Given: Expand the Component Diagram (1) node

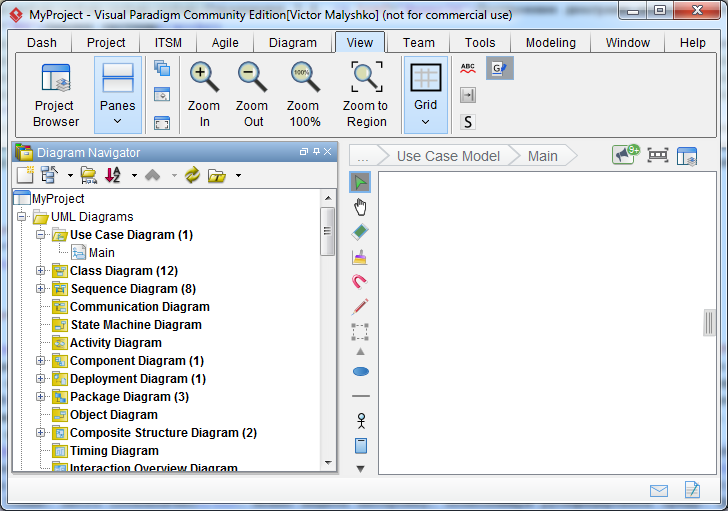Looking at the screenshot, I should click(x=40, y=360).
